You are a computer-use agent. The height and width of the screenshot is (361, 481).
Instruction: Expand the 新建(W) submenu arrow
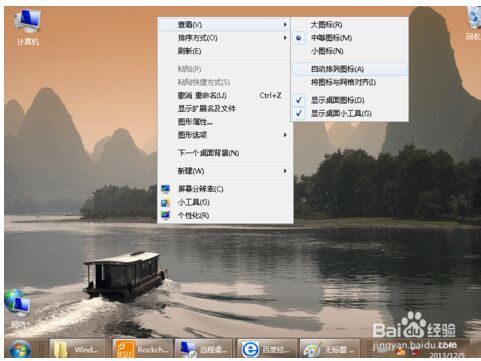[x=285, y=171]
